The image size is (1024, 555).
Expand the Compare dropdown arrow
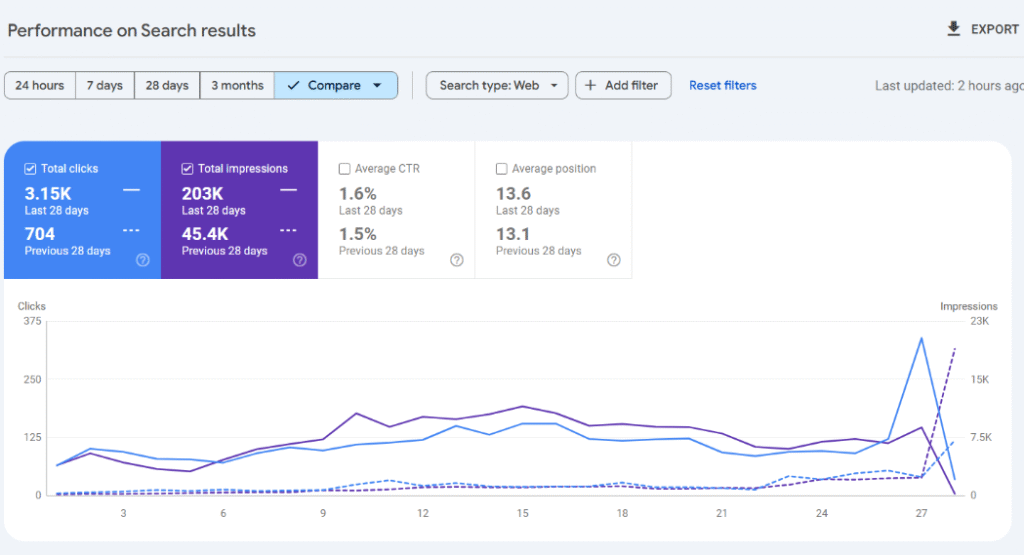pos(377,86)
